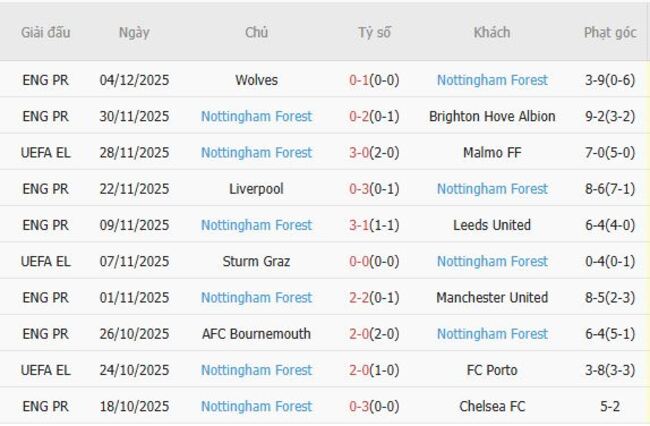Select Chelsea FC away team
The height and width of the screenshot is (426, 650).
tap(492, 406)
